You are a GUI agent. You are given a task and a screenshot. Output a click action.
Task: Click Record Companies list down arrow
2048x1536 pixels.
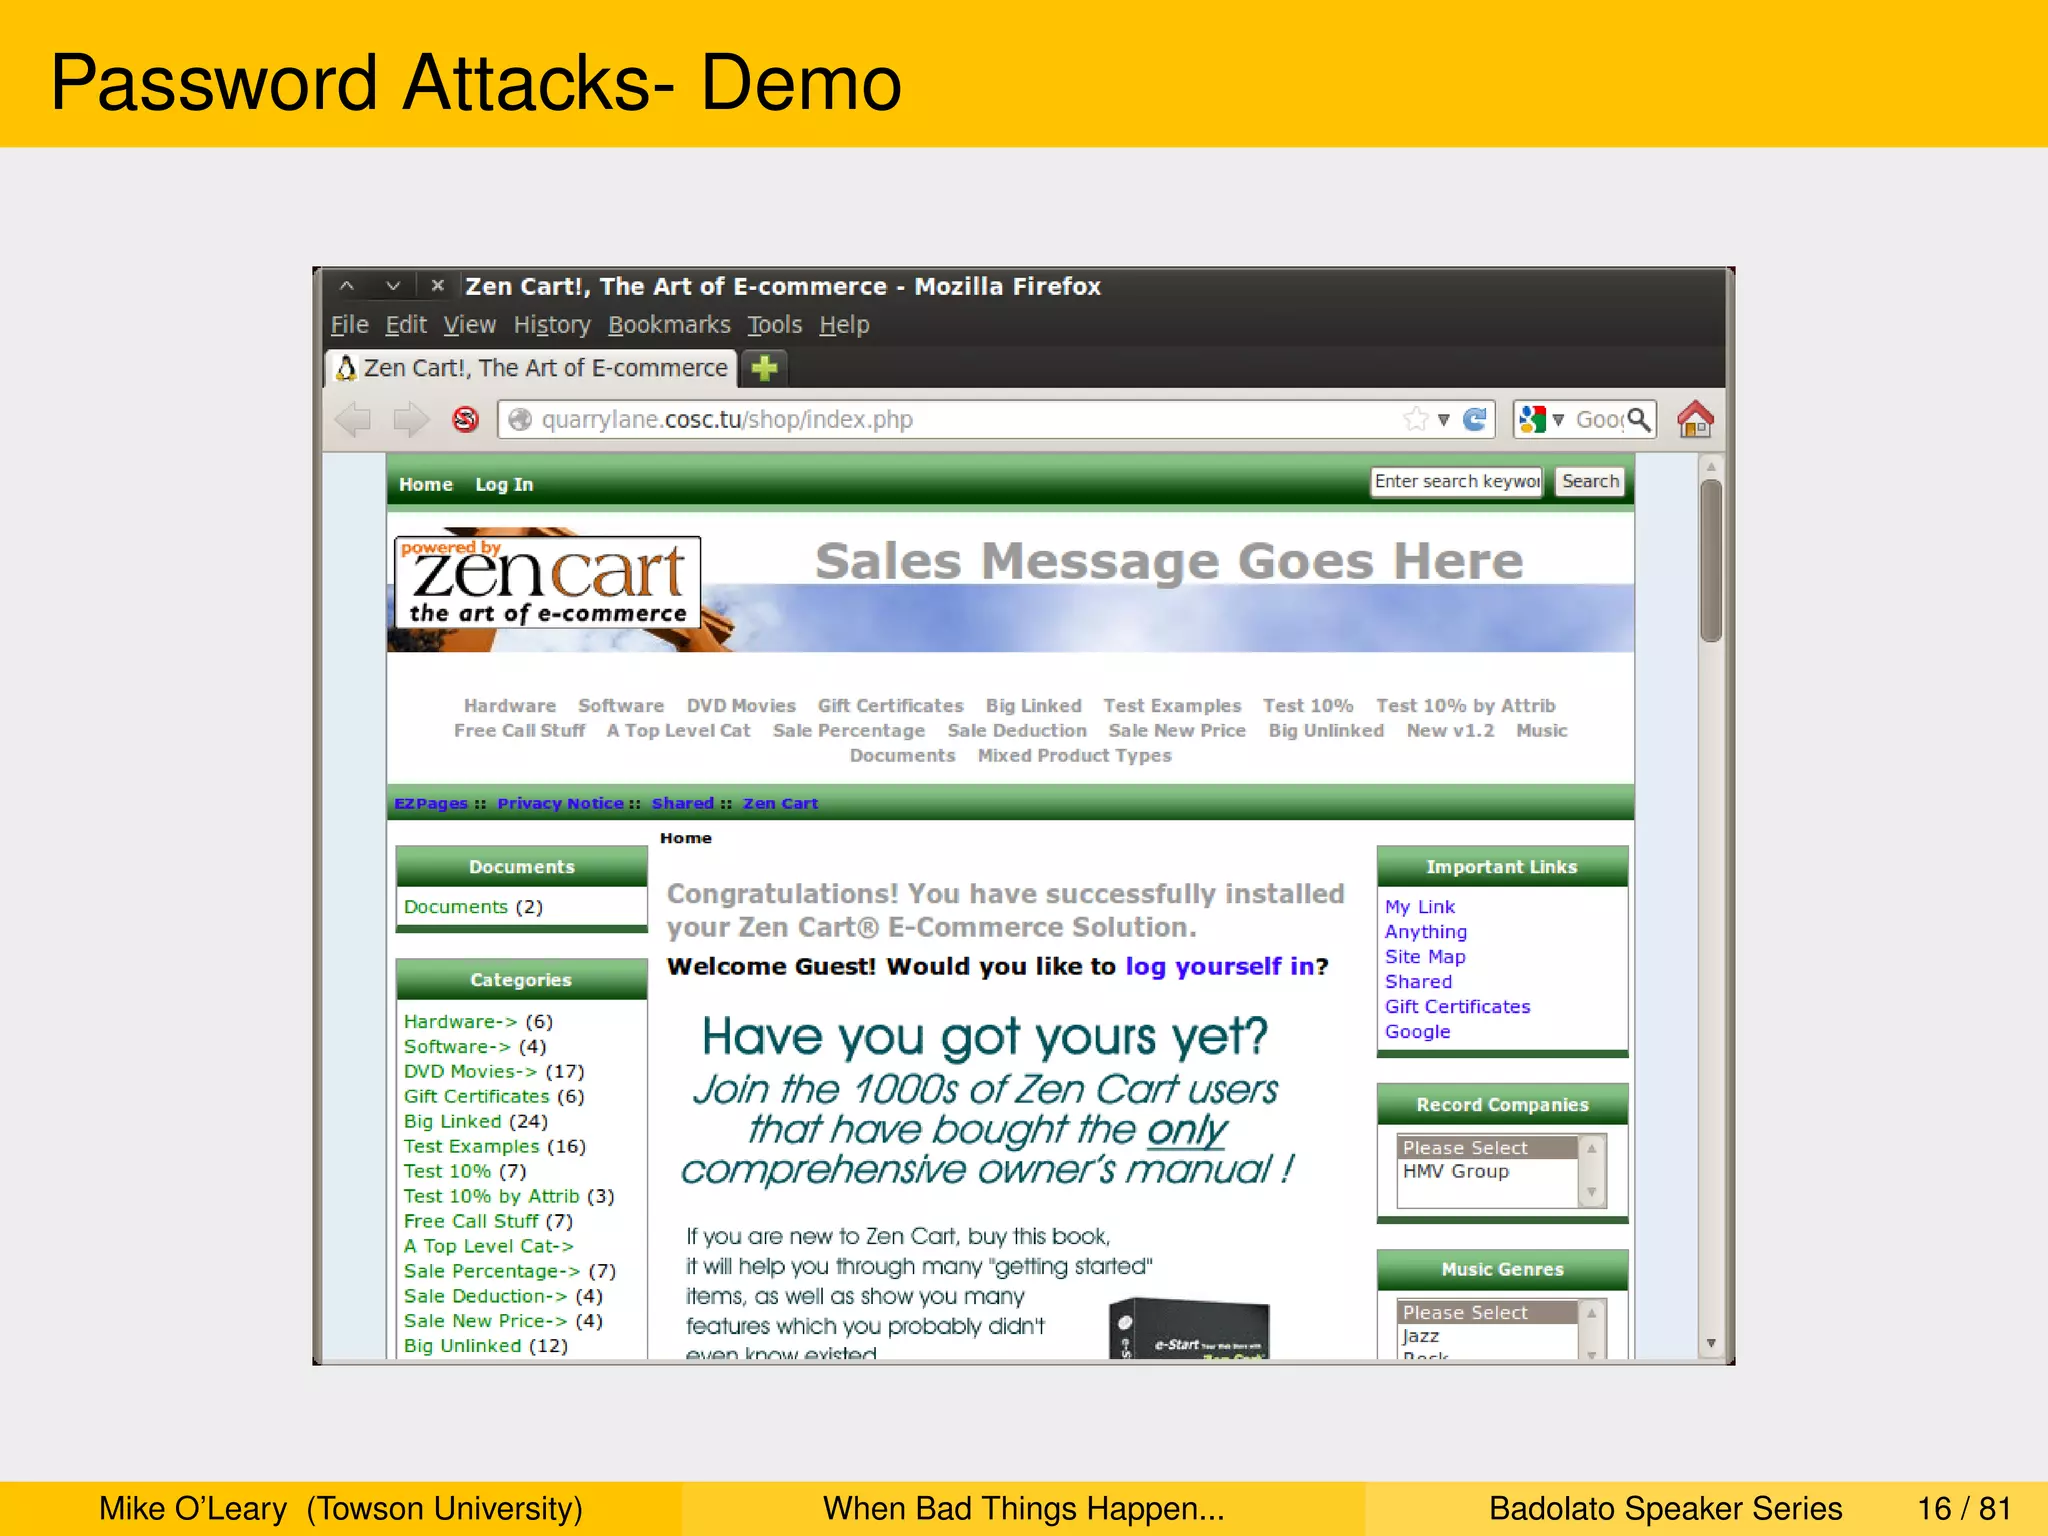1592,1192
